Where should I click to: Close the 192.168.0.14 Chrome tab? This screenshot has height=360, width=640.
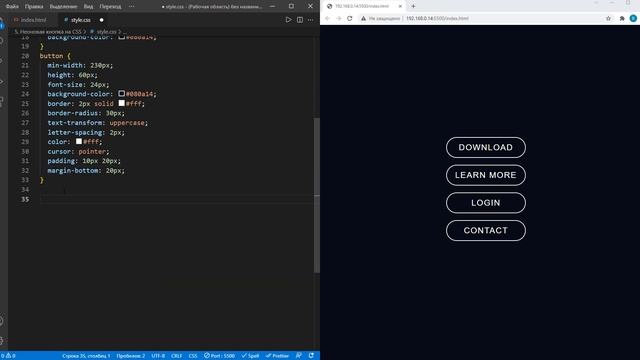tap(400, 6)
